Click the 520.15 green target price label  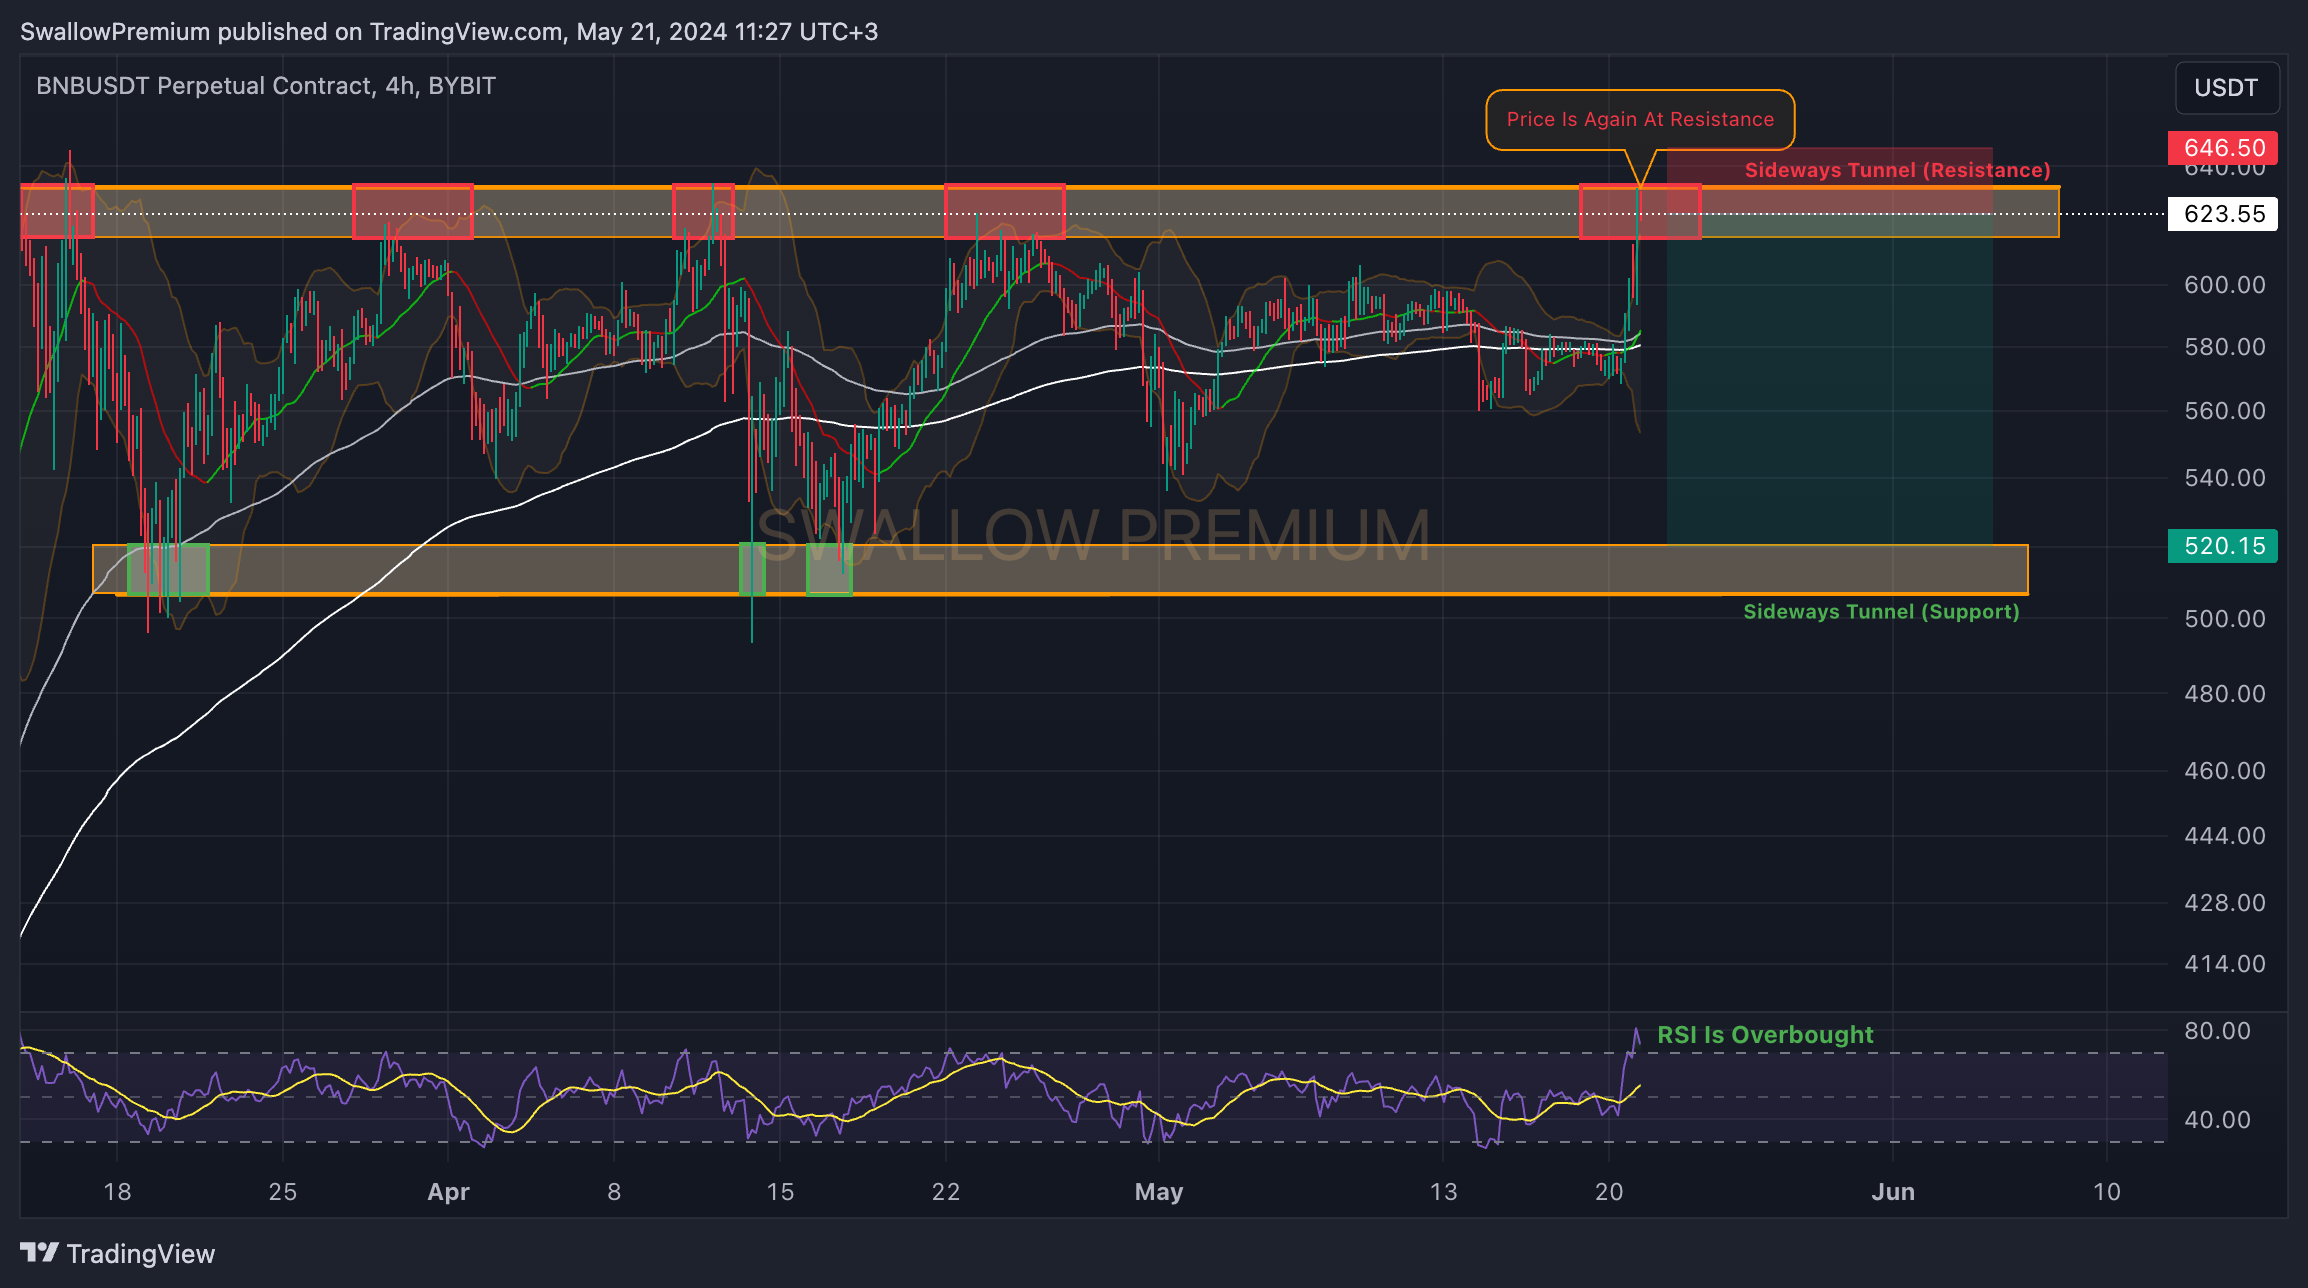point(2223,546)
